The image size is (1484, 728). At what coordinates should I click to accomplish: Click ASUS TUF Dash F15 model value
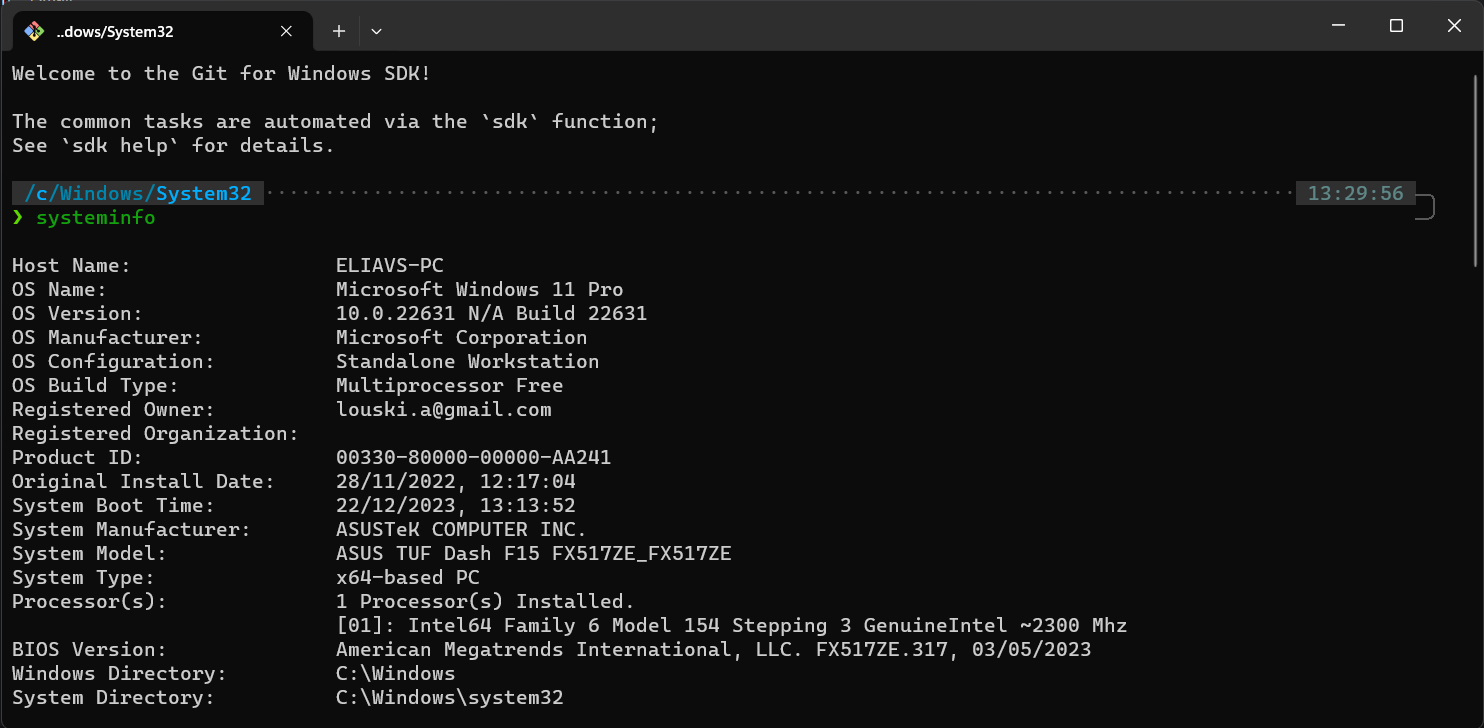tap(534, 553)
